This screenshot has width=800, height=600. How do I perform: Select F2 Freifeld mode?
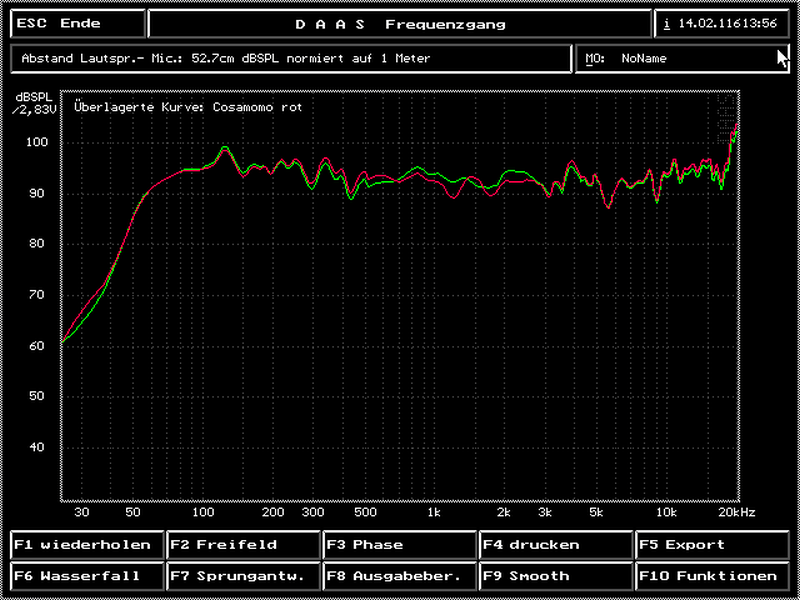point(243,545)
